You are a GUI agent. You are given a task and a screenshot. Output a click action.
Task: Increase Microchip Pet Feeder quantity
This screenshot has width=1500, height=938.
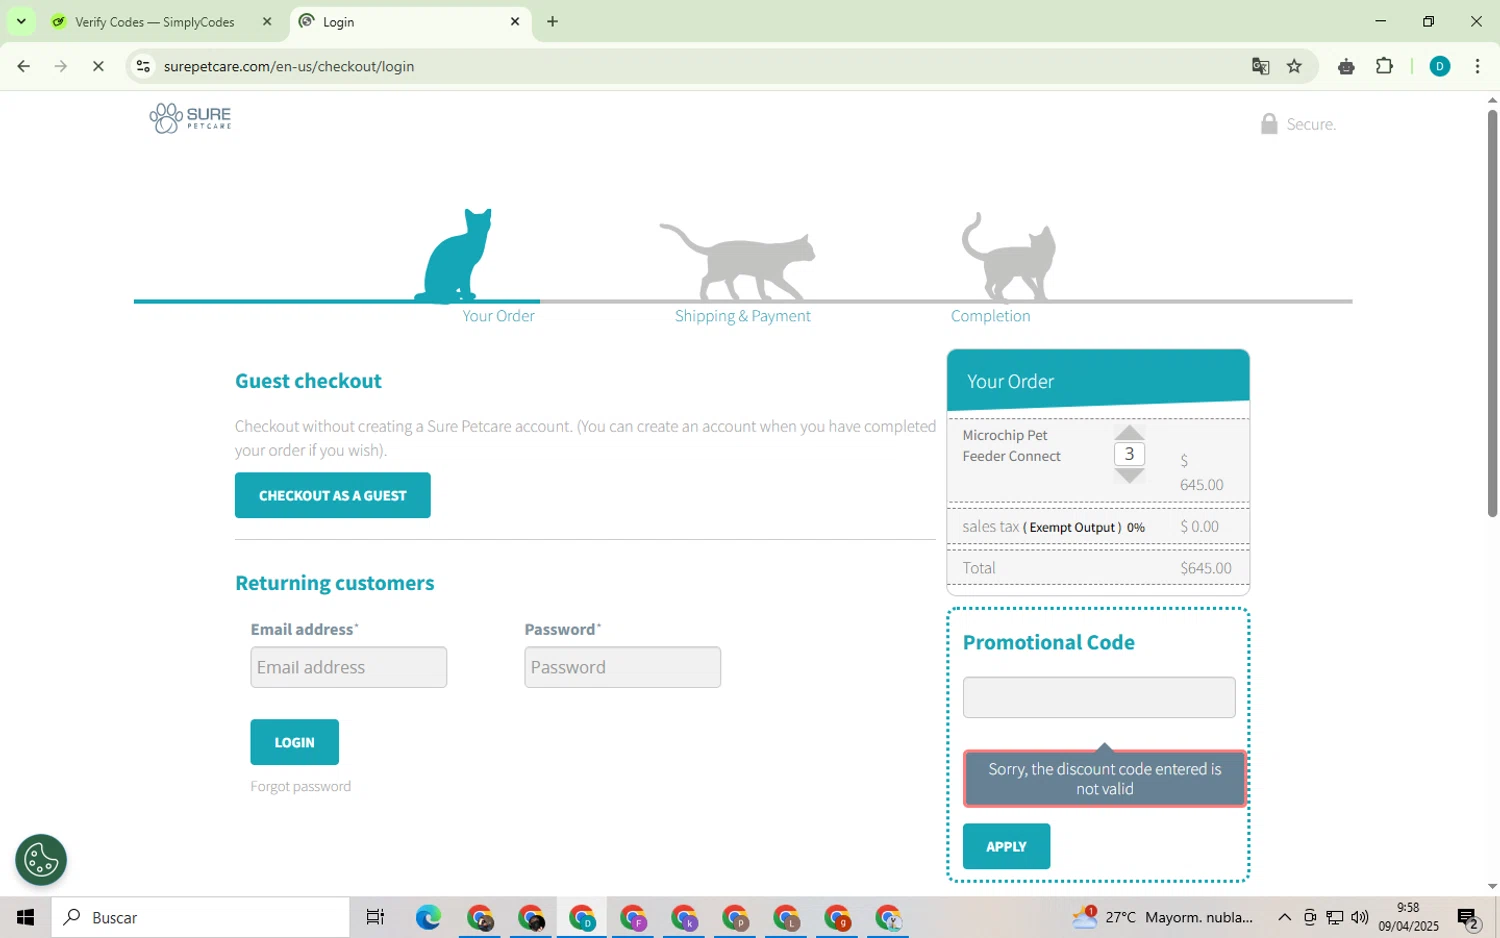tap(1129, 432)
